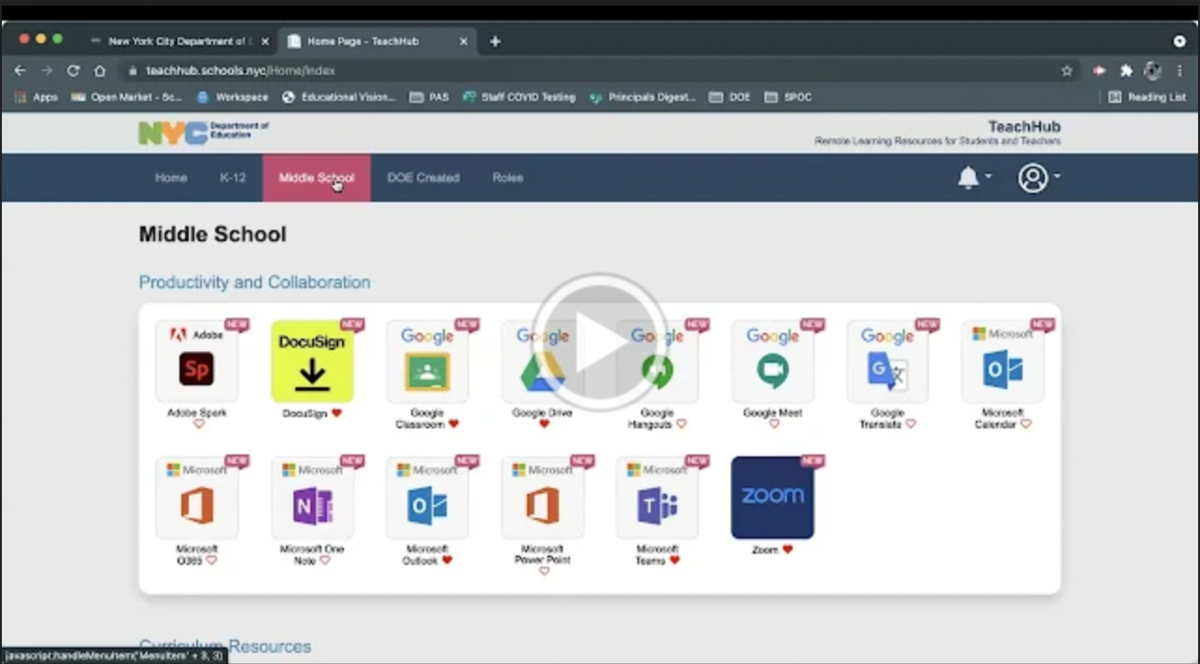This screenshot has height=664, width=1200.
Task: Open the Microsoft Calendar tile
Action: pos(1002,362)
